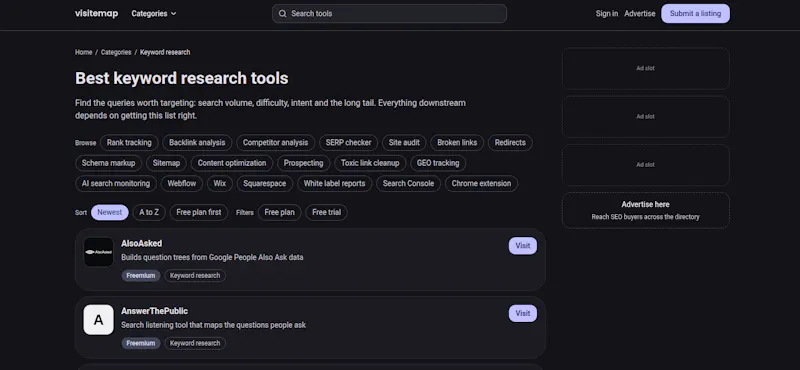Expand the Categories dropdown menu
Screen dimensions: 800x370
154,14
